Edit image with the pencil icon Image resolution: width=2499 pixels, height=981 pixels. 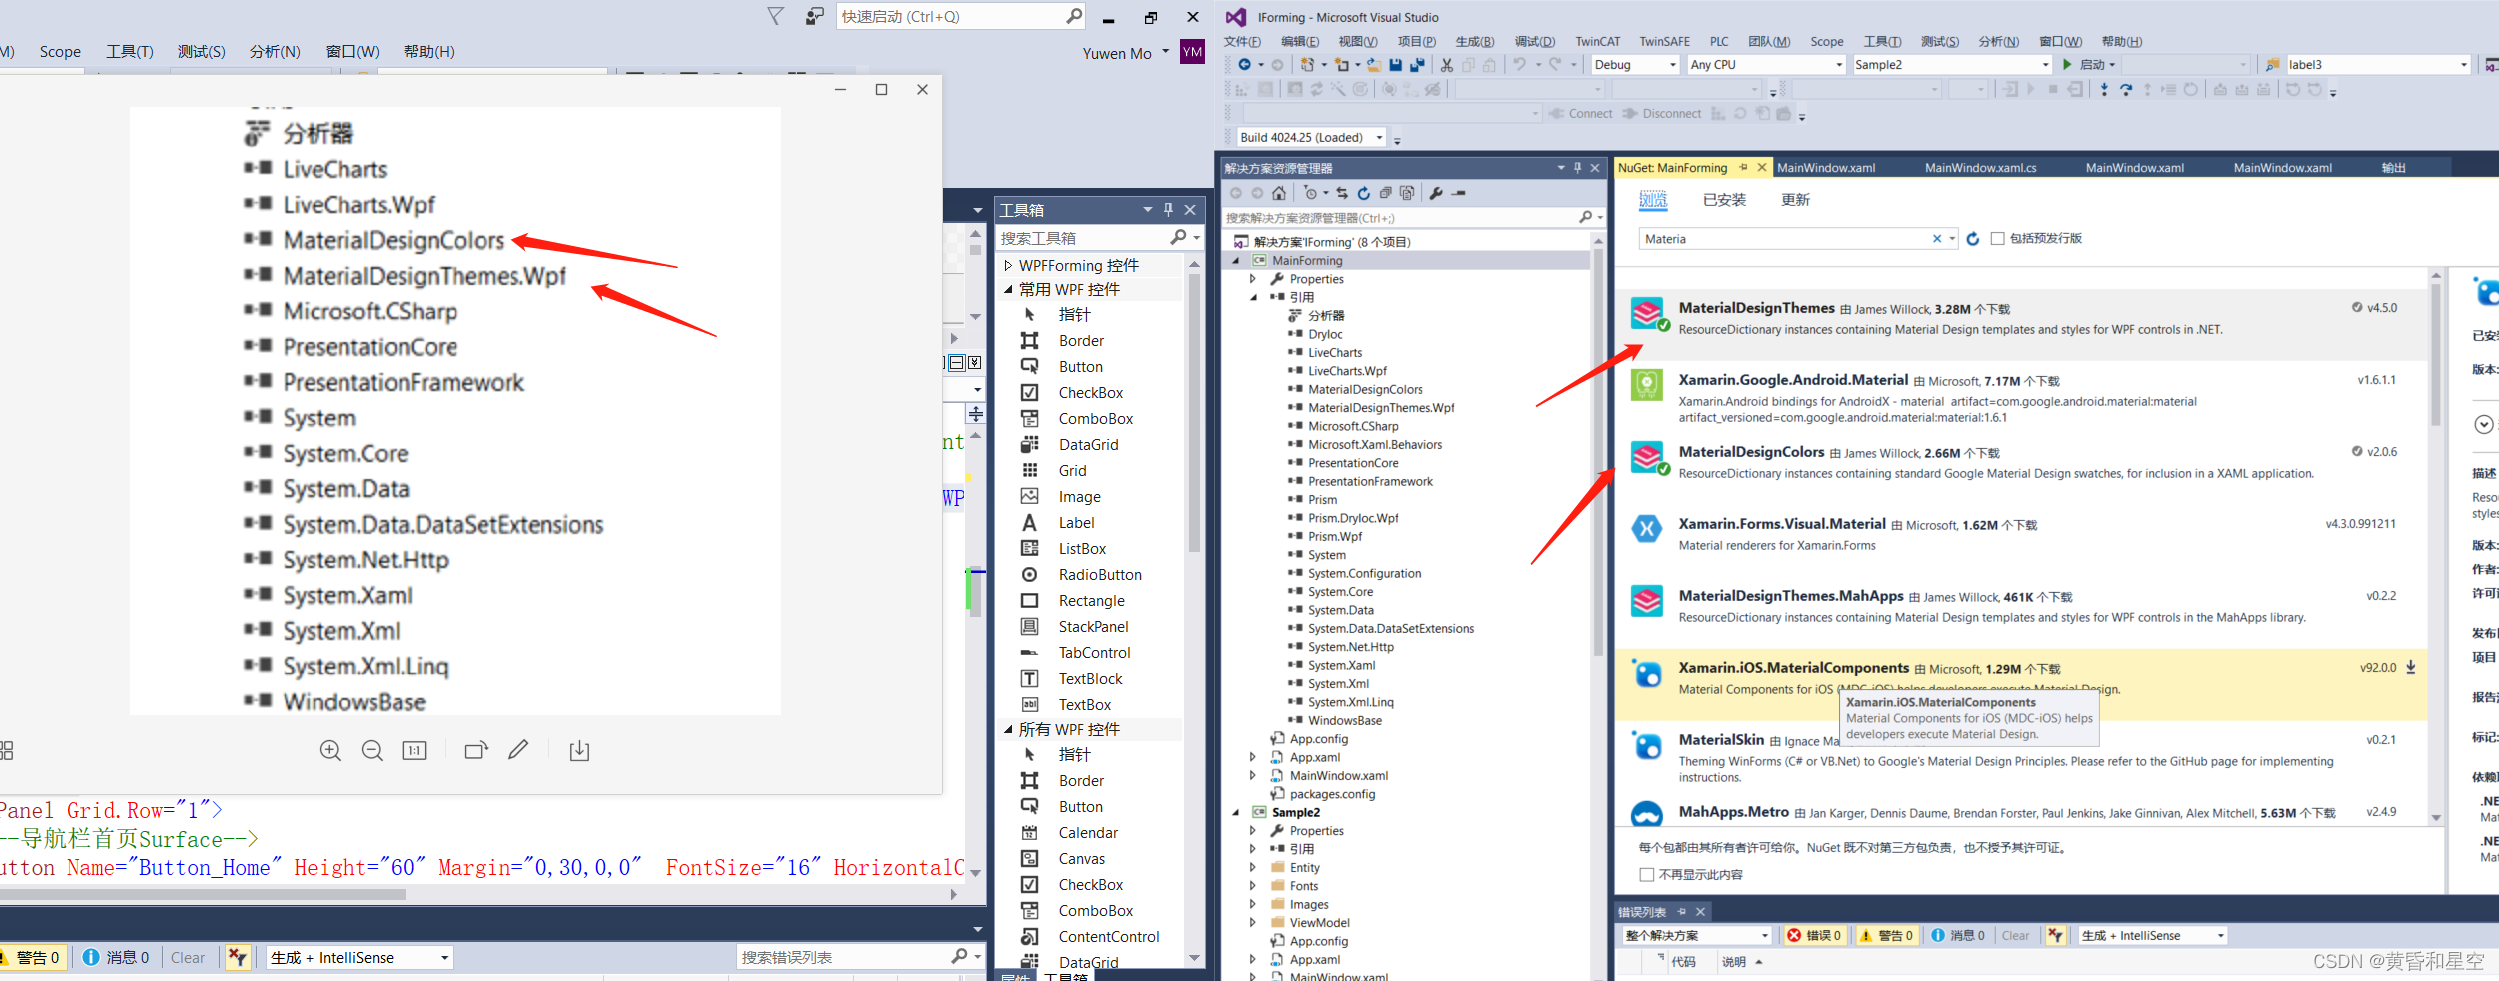pos(518,750)
